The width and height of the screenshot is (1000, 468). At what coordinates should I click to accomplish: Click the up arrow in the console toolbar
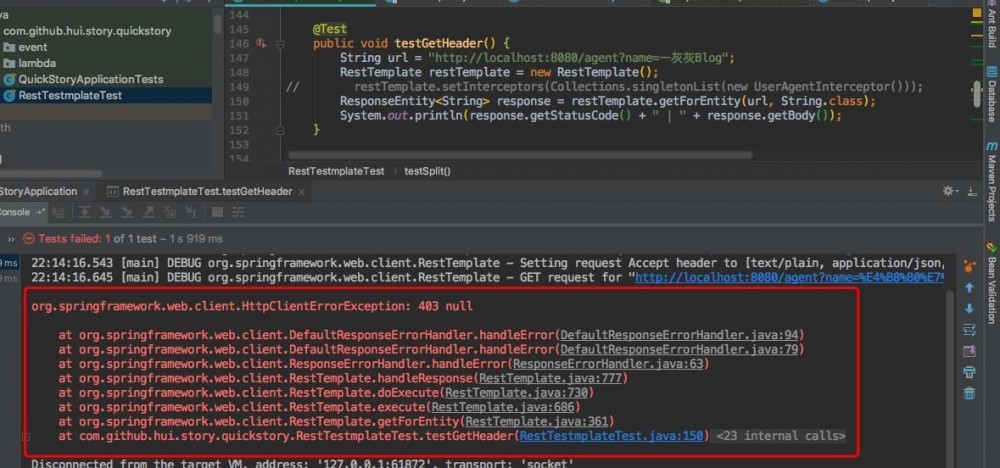point(969,288)
